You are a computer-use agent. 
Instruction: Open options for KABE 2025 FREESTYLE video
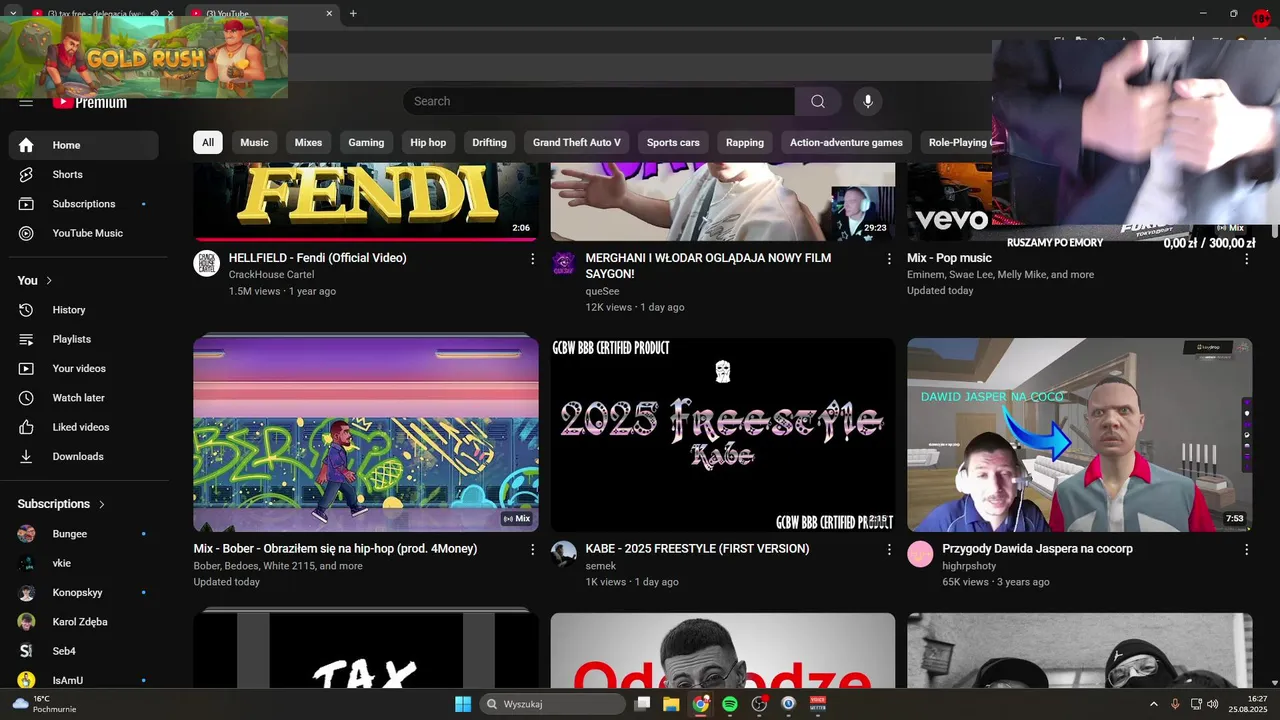pyautogui.click(x=889, y=550)
